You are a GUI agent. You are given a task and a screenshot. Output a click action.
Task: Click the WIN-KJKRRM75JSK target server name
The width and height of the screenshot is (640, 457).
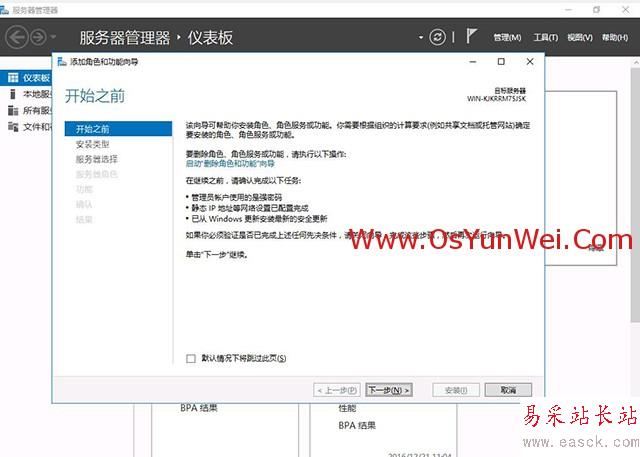[496, 98]
